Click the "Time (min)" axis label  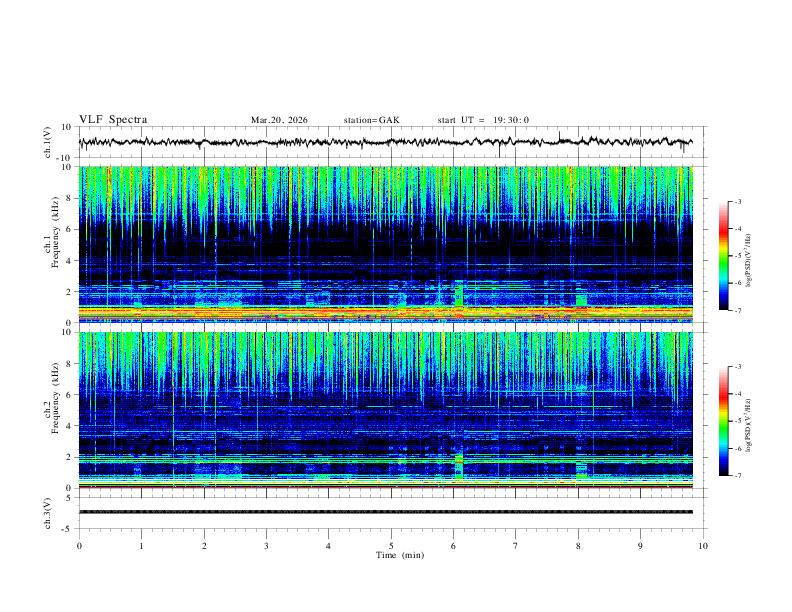click(400, 555)
